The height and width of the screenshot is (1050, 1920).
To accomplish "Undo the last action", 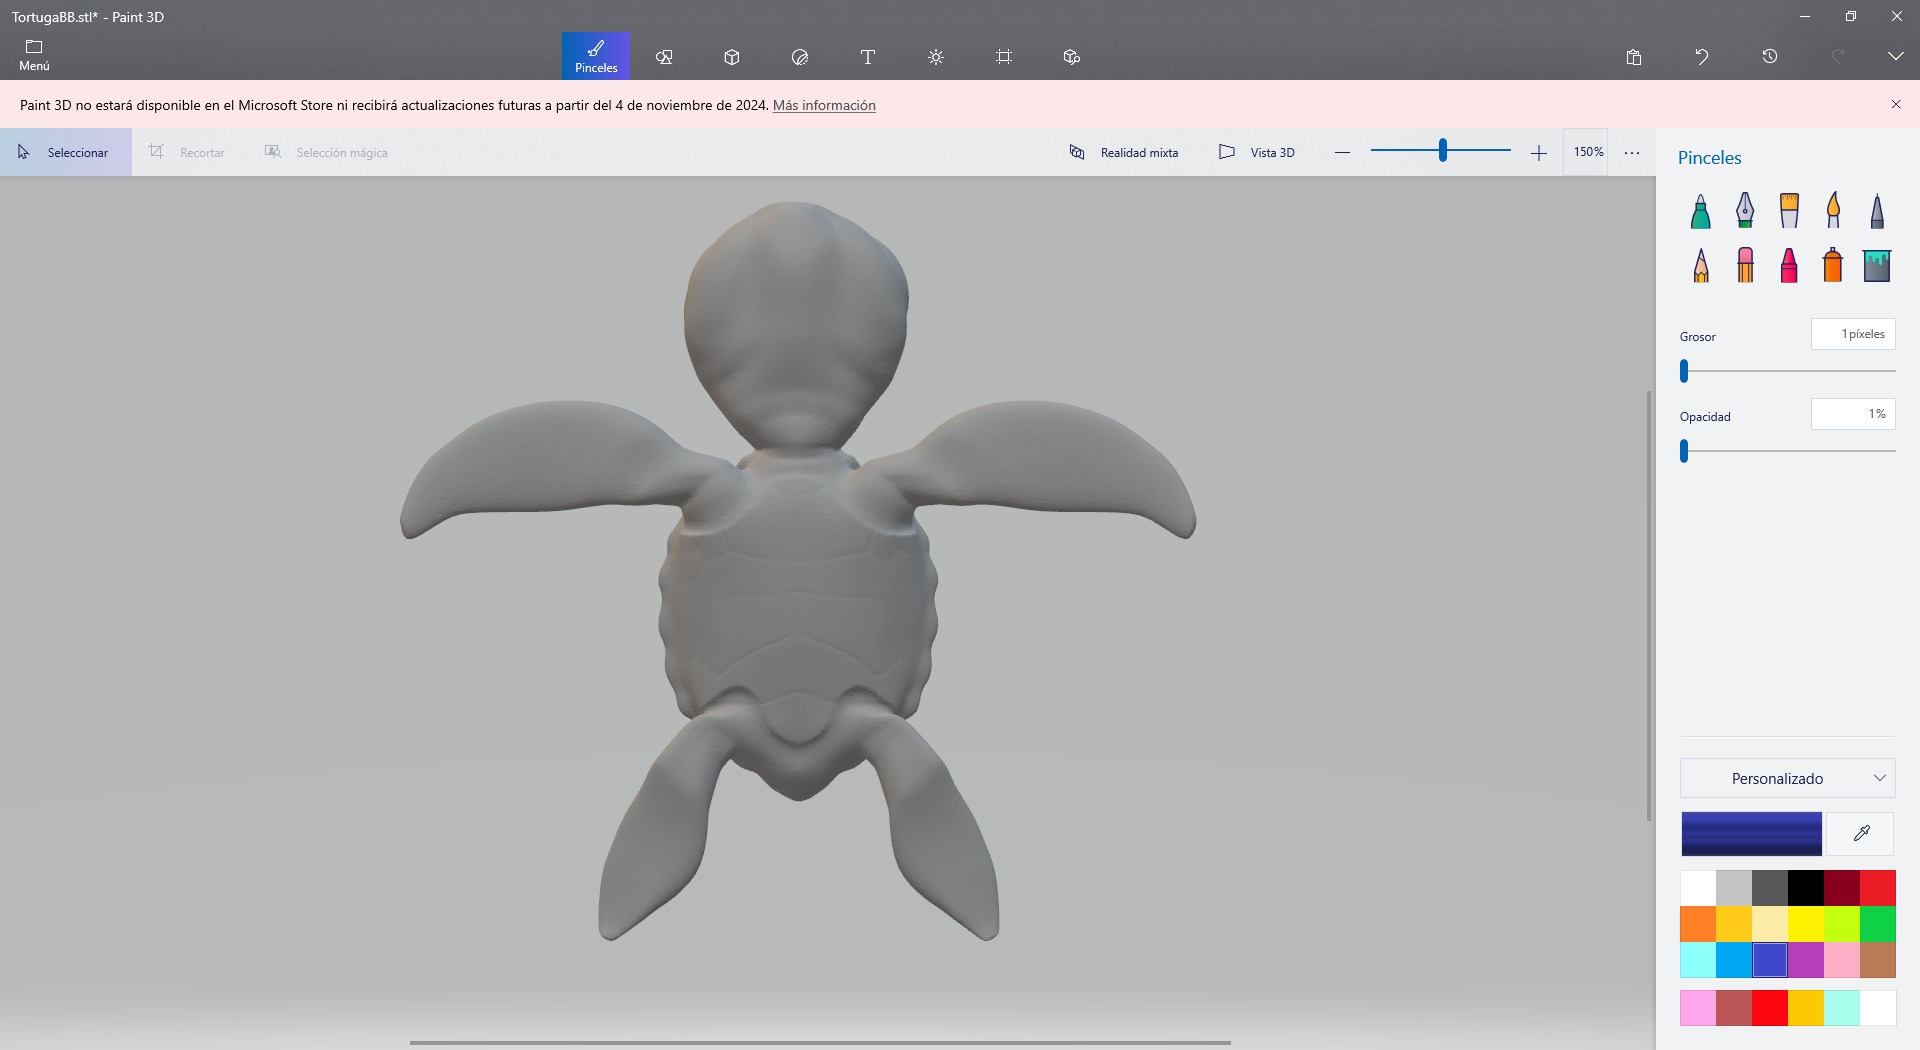I will (1702, 57).
